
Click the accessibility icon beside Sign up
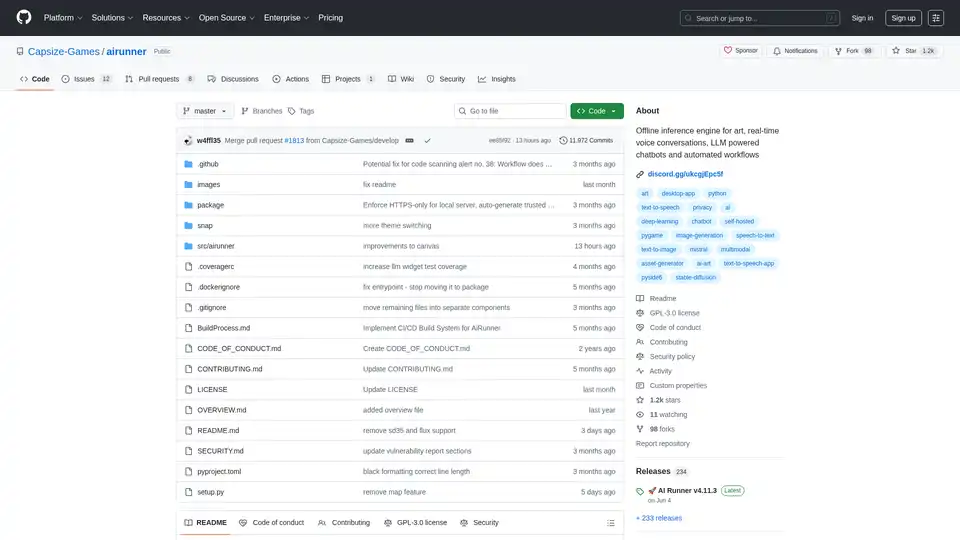pos(935,17)
